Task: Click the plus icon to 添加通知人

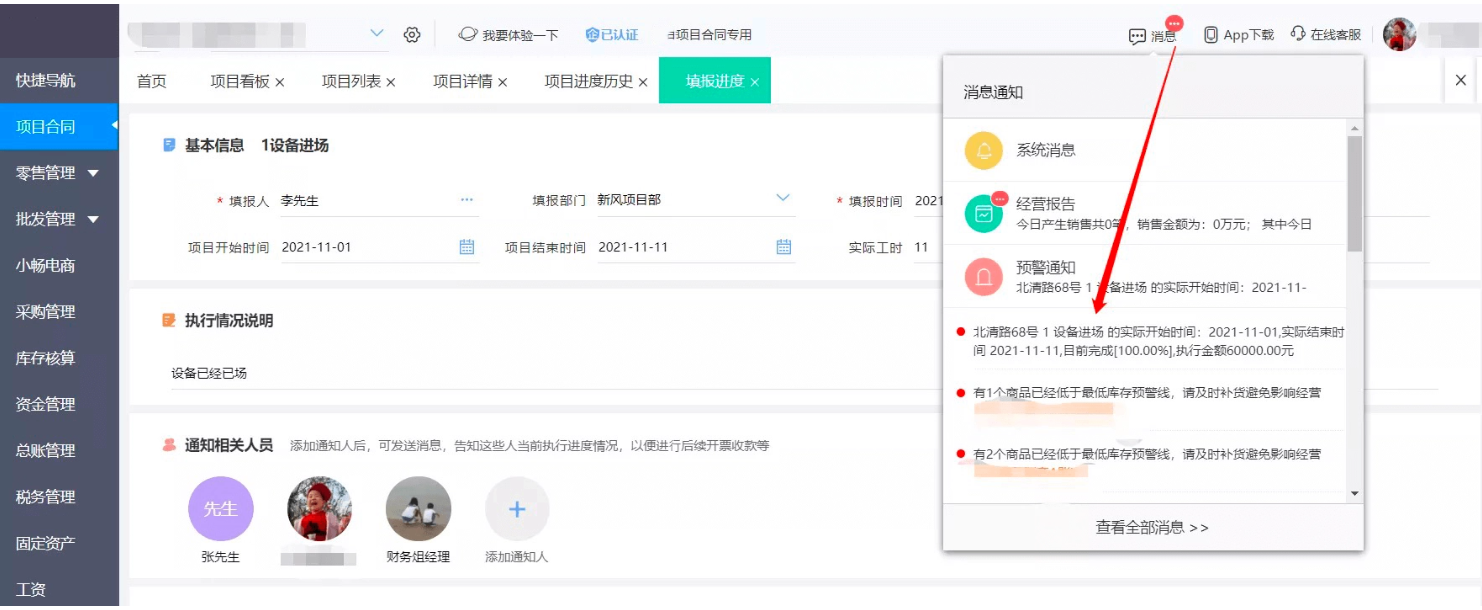Action: 517,510
